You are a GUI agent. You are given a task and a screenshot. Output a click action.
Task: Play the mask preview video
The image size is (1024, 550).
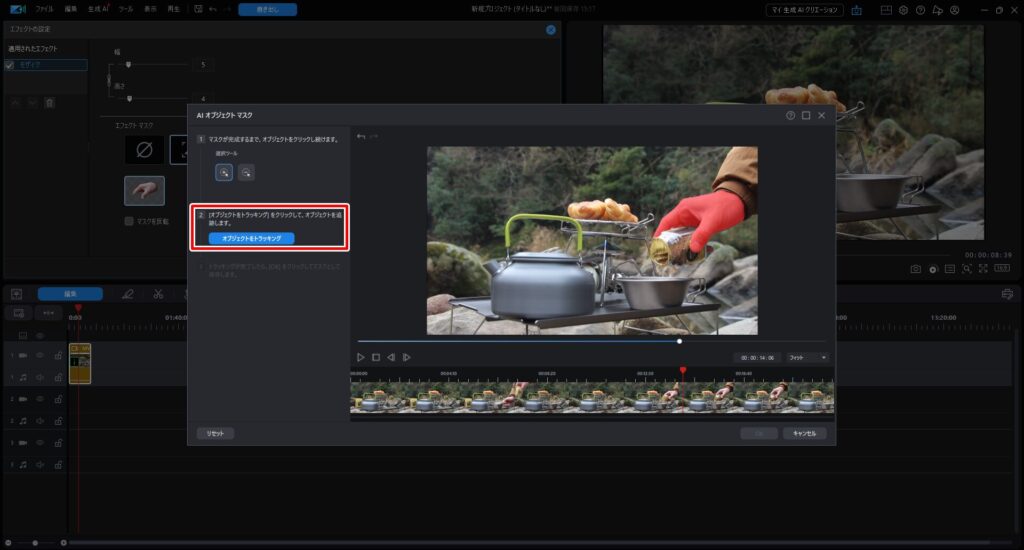click(361, 357)
